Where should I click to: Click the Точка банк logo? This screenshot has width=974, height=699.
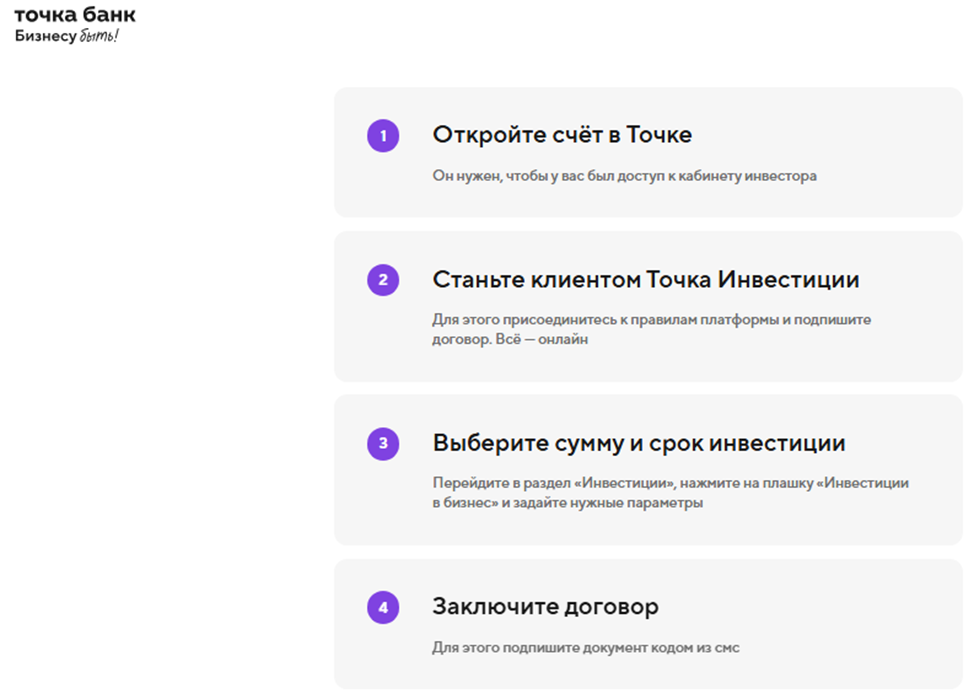tap(75, 15)
